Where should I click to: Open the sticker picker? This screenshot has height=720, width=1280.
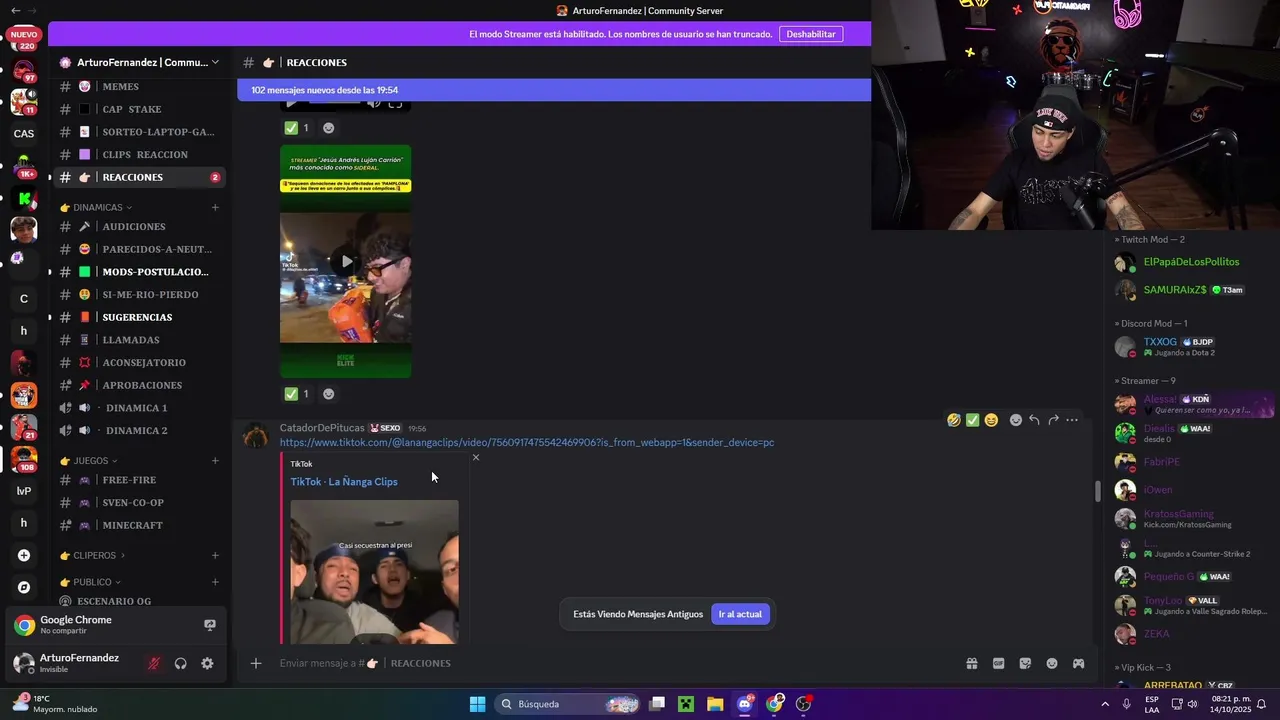point(1025,663)
